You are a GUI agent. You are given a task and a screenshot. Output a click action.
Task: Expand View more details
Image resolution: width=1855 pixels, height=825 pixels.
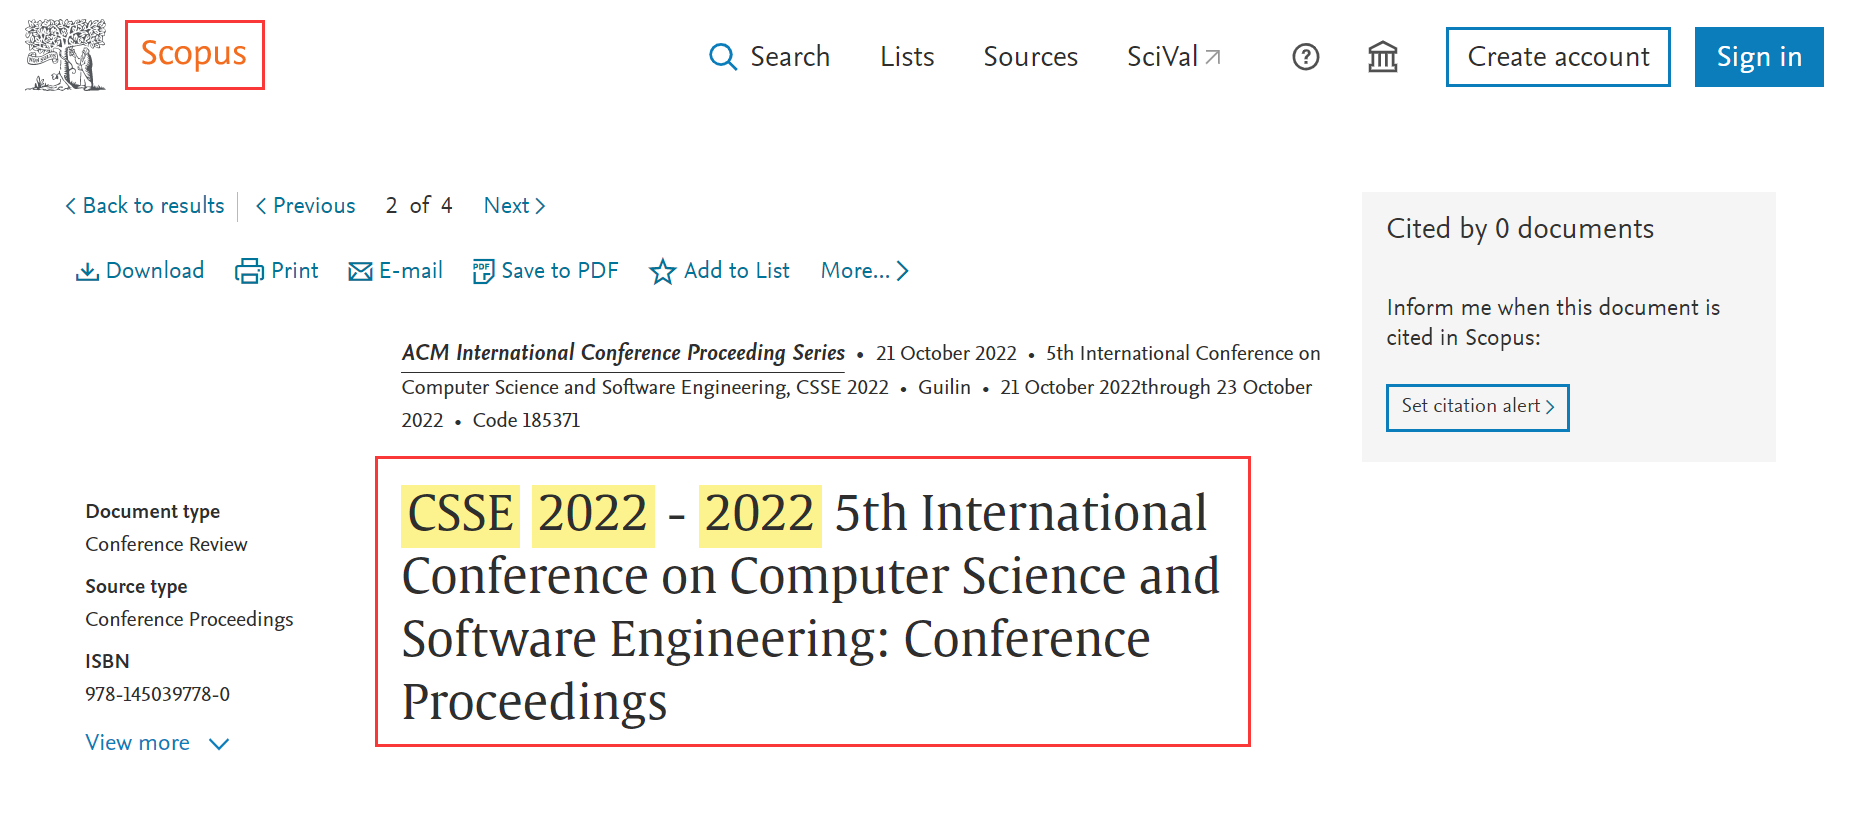[157, 743]
